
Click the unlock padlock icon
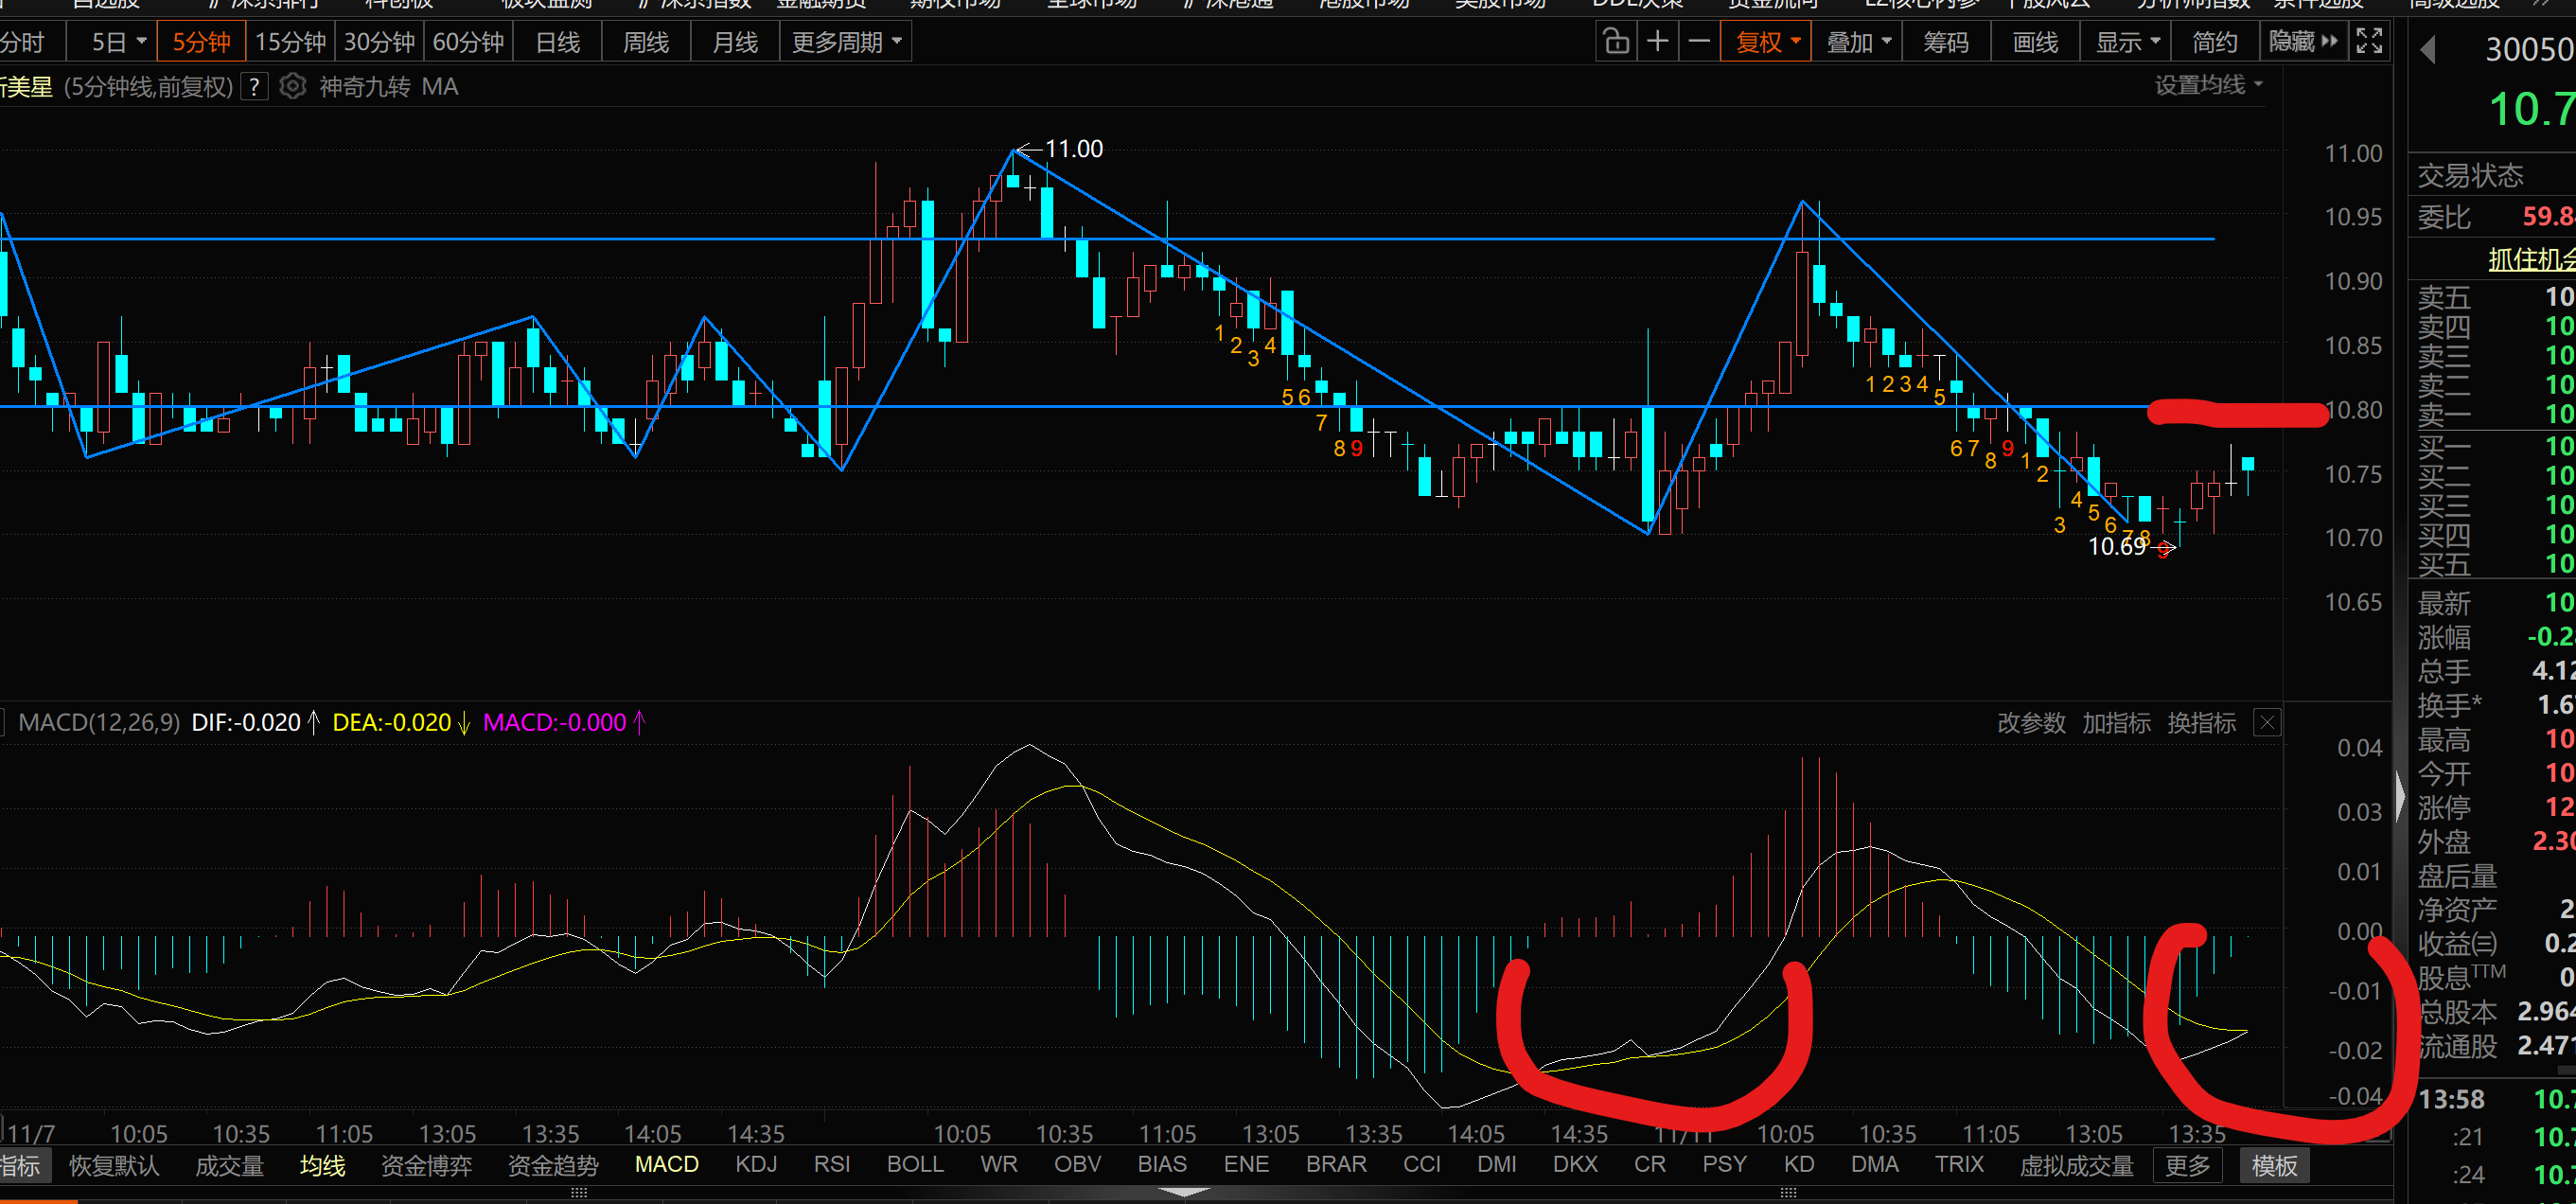1616,42
